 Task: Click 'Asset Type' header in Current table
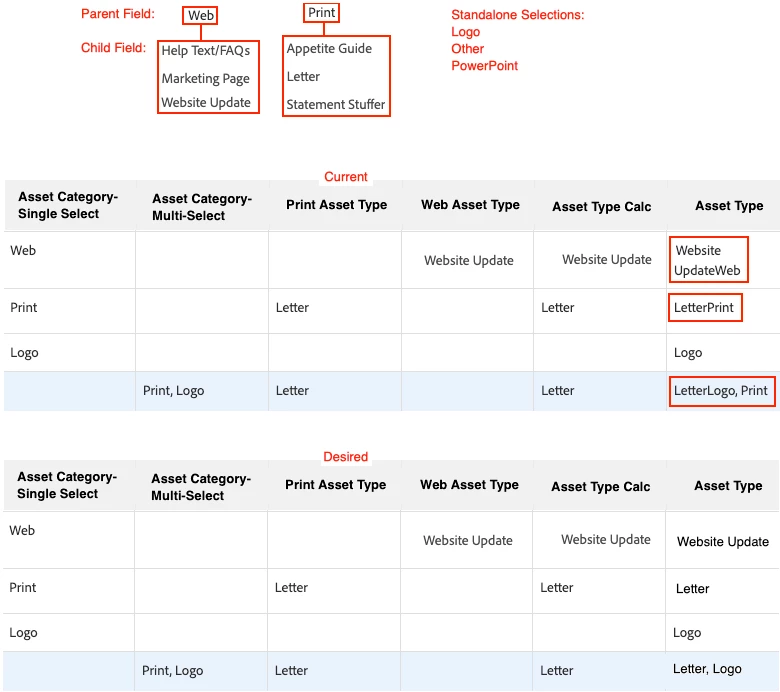(x=729, y=205)
